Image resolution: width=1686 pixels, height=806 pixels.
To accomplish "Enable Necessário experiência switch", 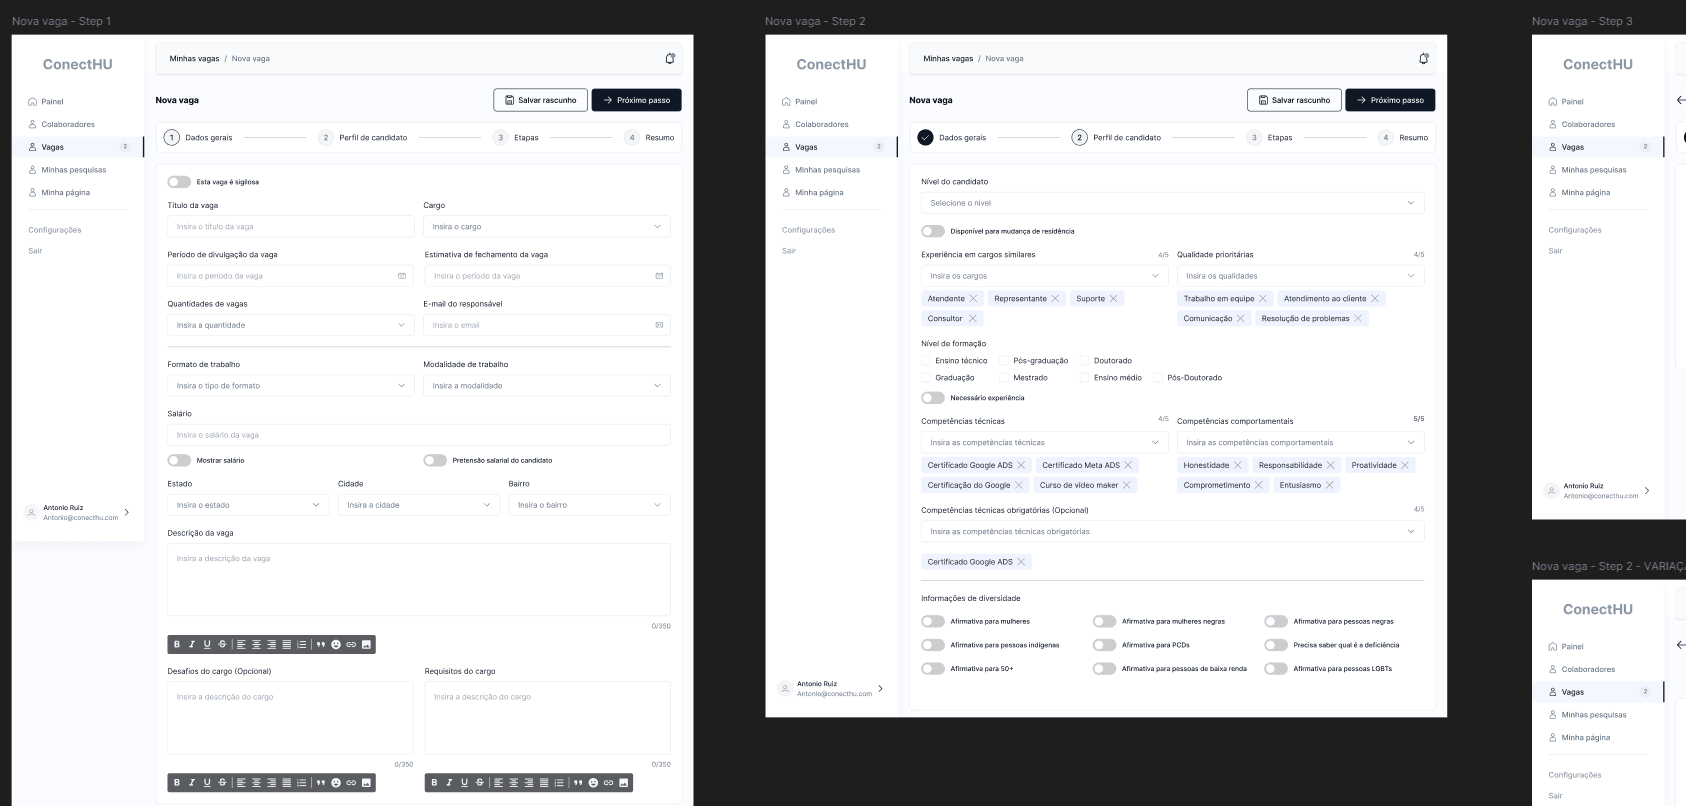I will pyautogui.click(x=933, y=397).
